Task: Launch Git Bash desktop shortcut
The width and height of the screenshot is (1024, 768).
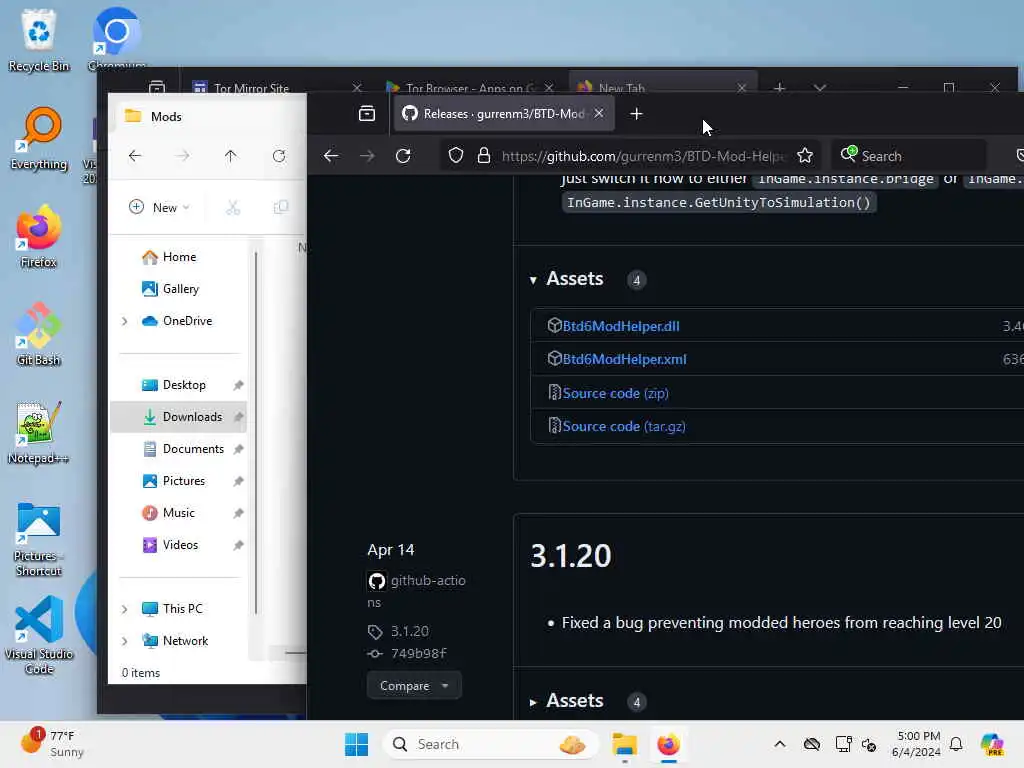Action: point(39,334)
